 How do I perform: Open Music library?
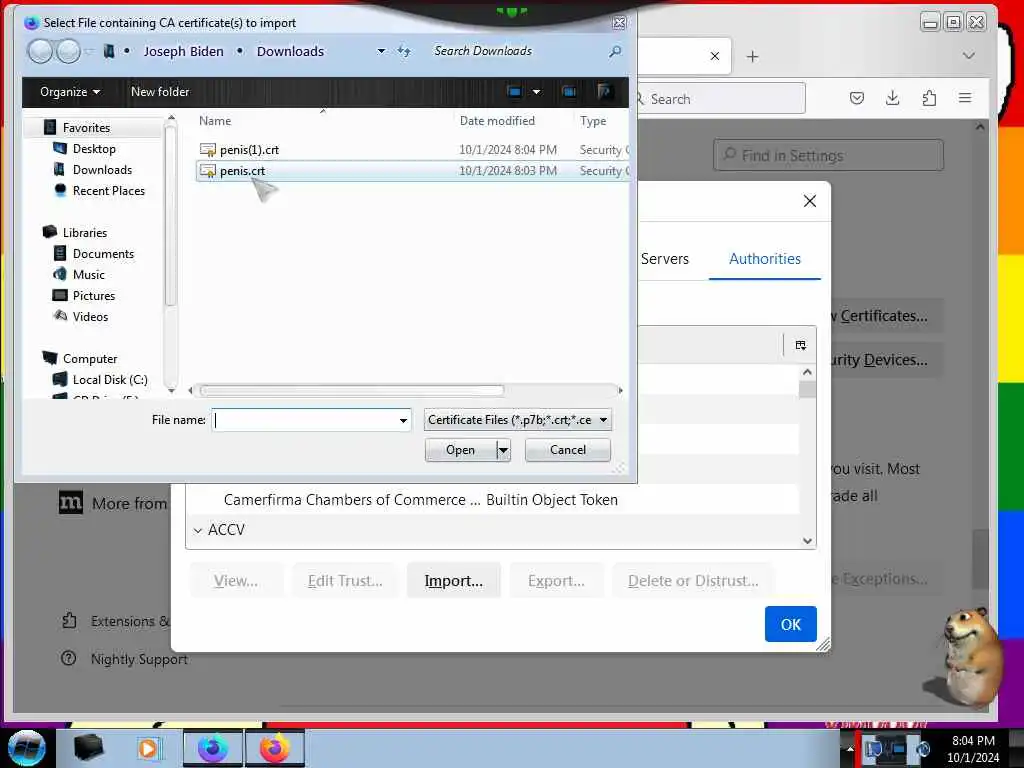88,274
